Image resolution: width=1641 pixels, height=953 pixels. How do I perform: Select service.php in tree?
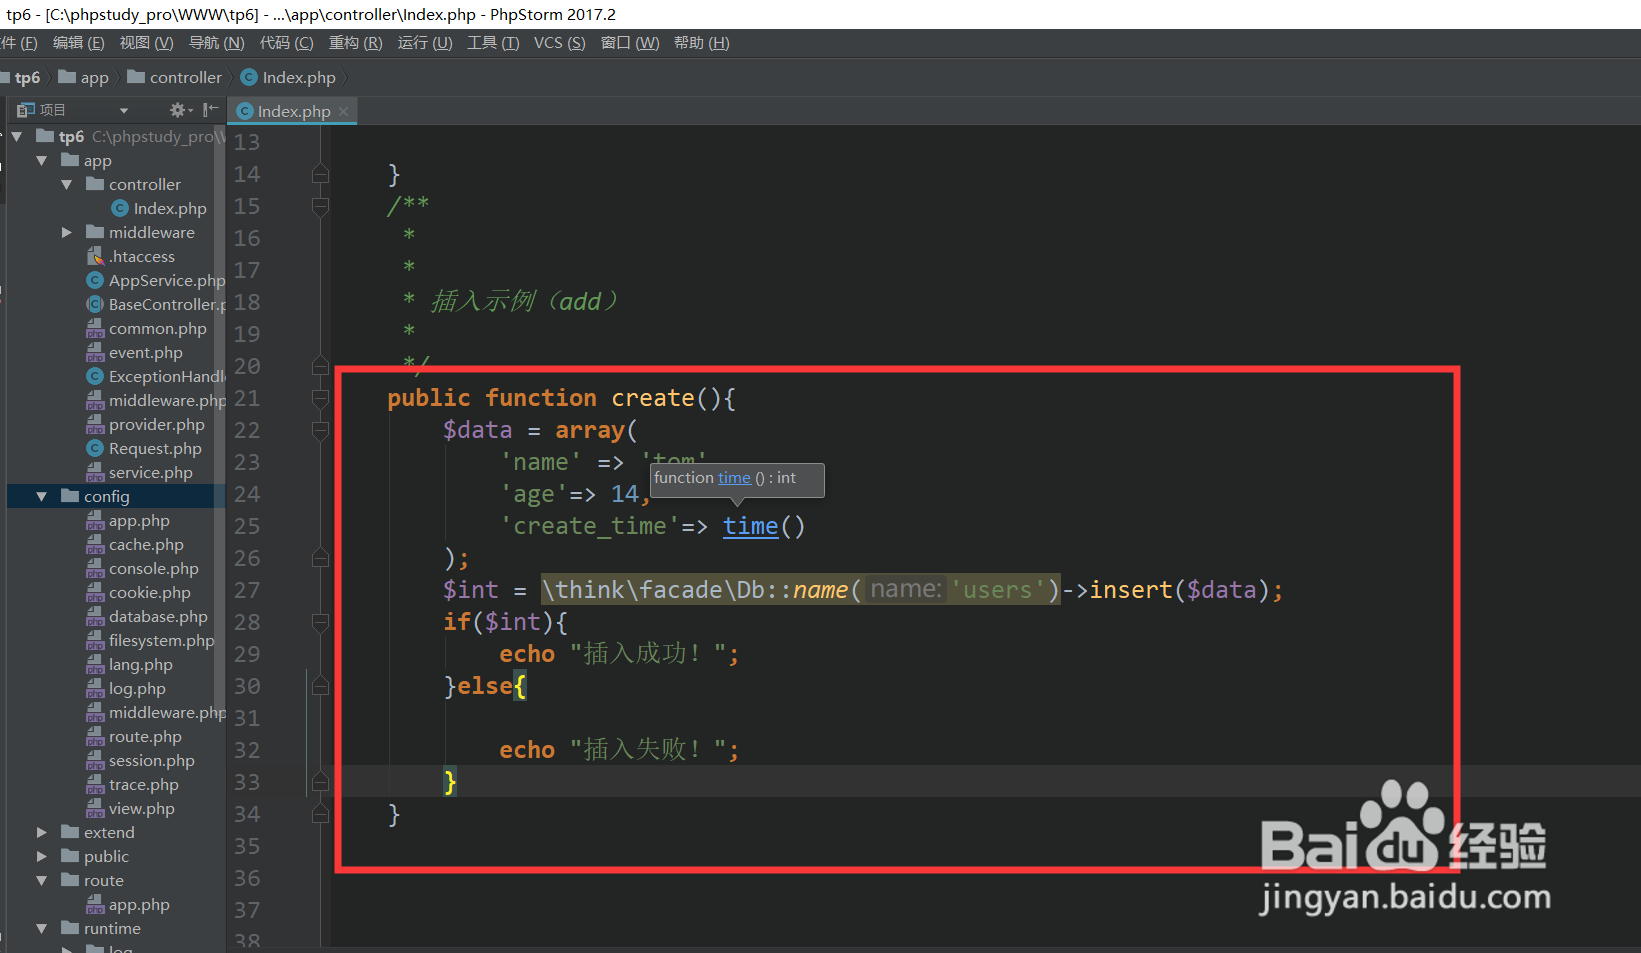[140, 472]
